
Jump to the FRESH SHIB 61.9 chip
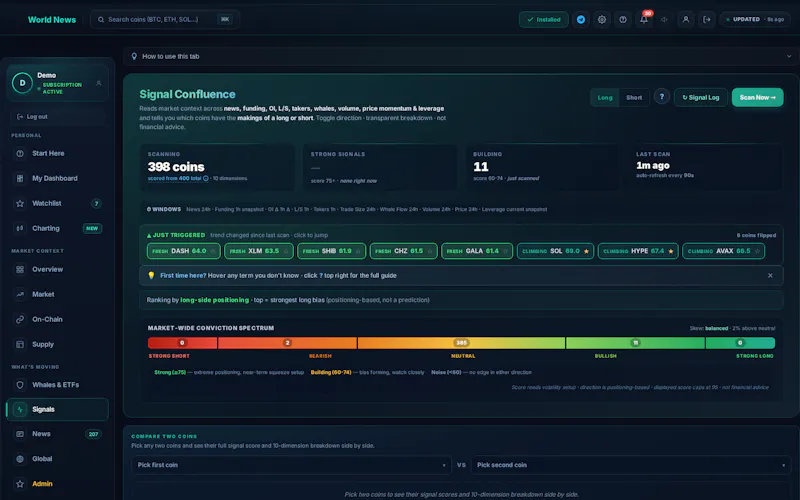click(331, 251)
